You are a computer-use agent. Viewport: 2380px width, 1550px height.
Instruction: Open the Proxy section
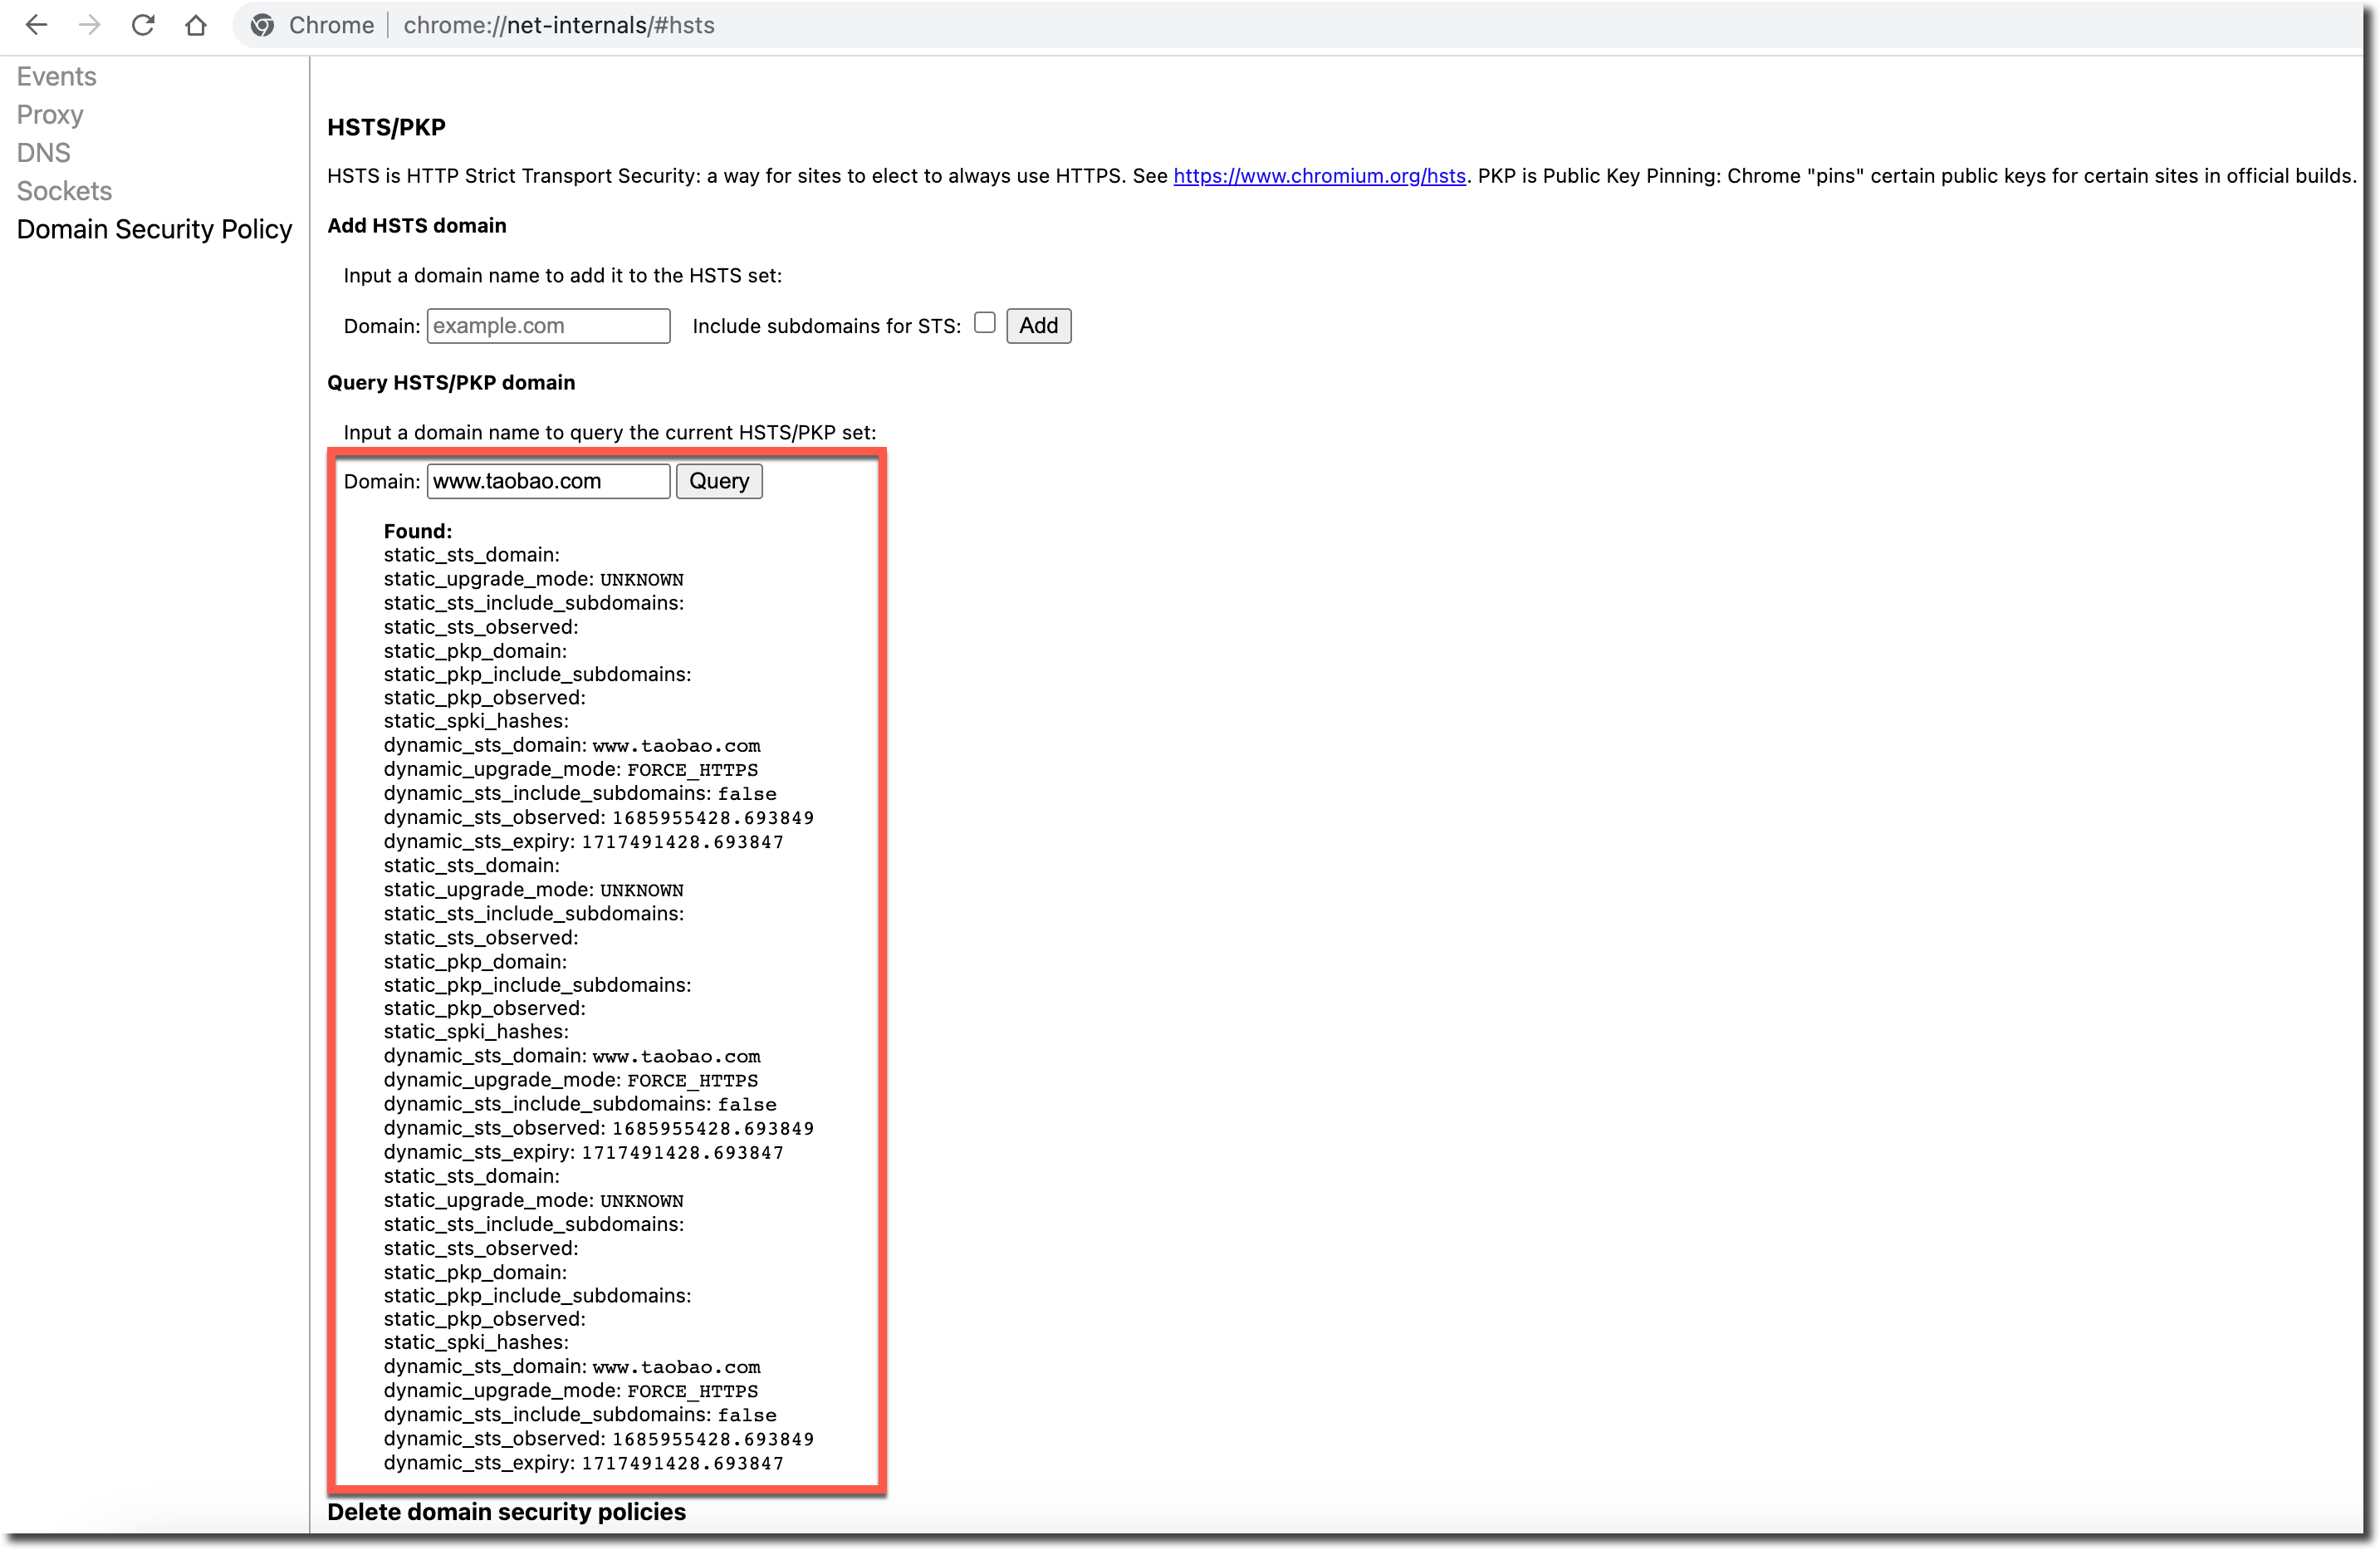tap(50, 114)
